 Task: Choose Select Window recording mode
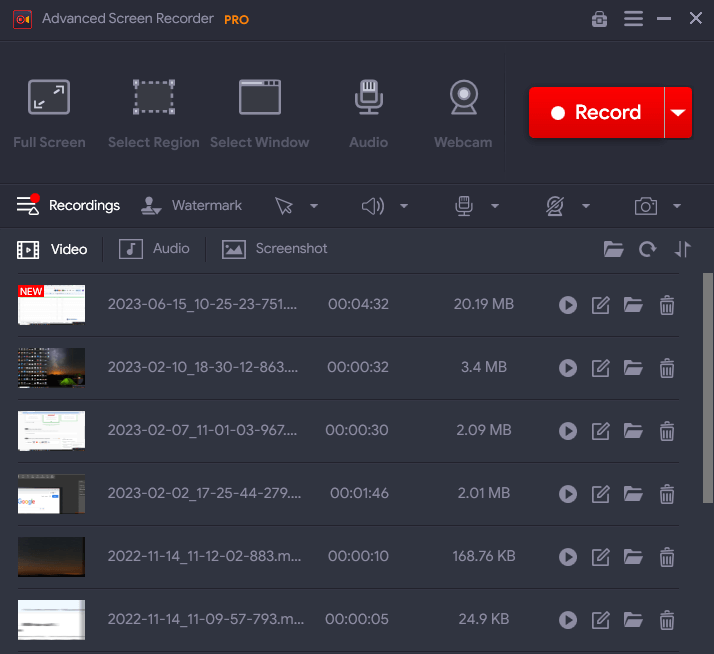260,114
